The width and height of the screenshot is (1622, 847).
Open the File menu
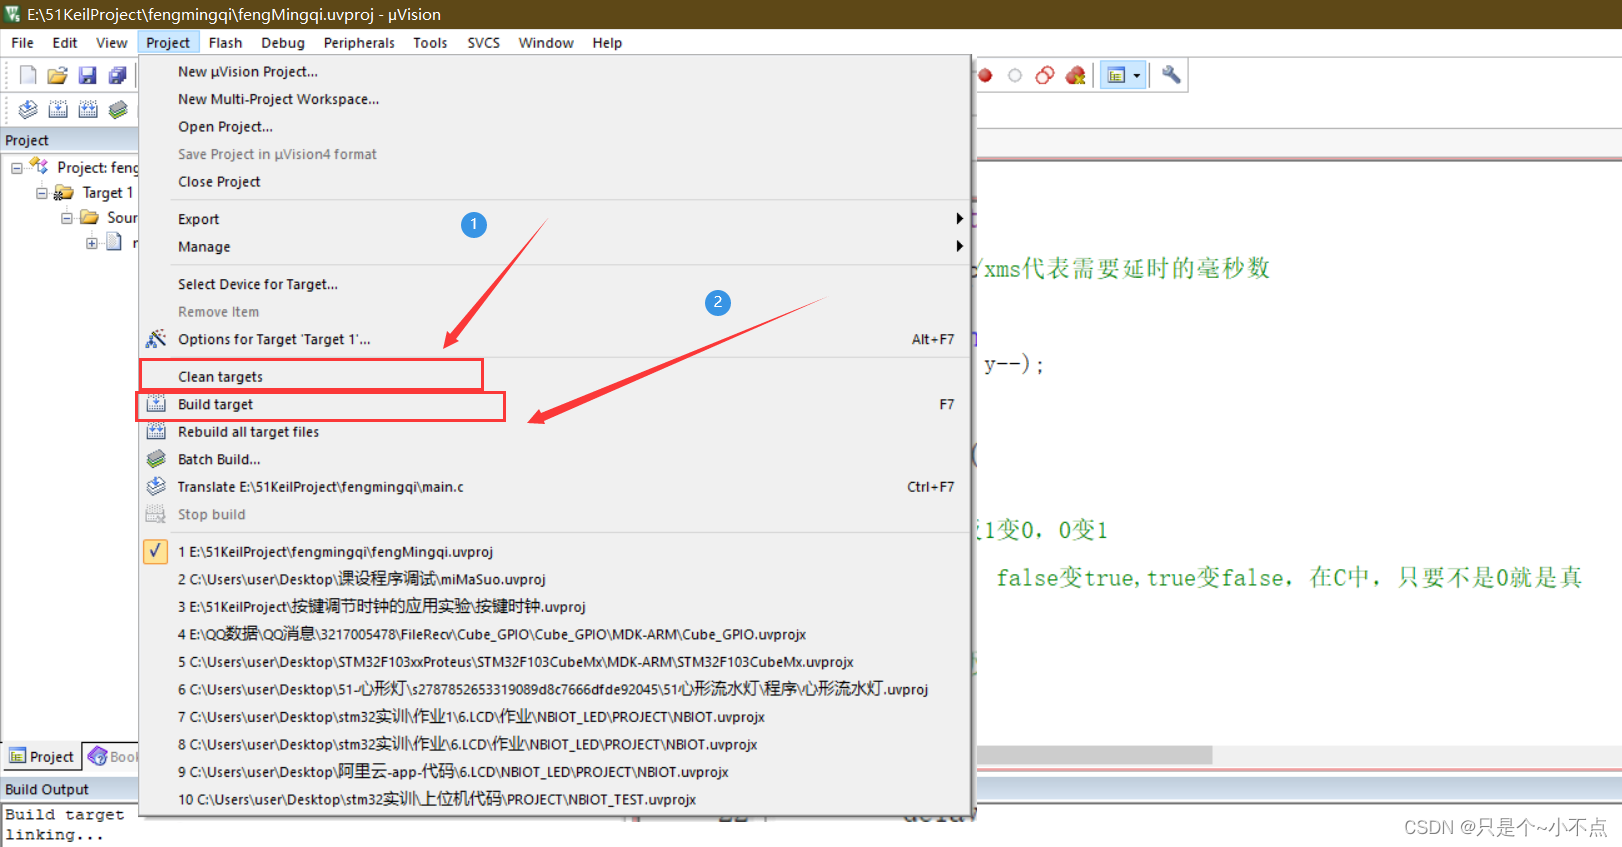[x=22, y=43]
